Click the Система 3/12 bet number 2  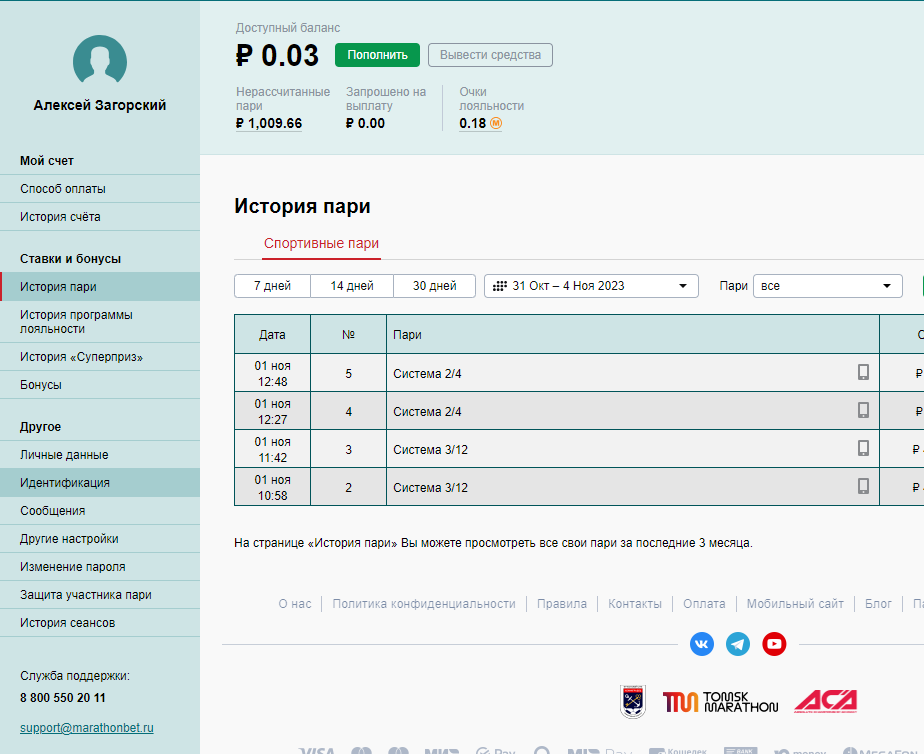pyautogui.click(x=431, y=488)
